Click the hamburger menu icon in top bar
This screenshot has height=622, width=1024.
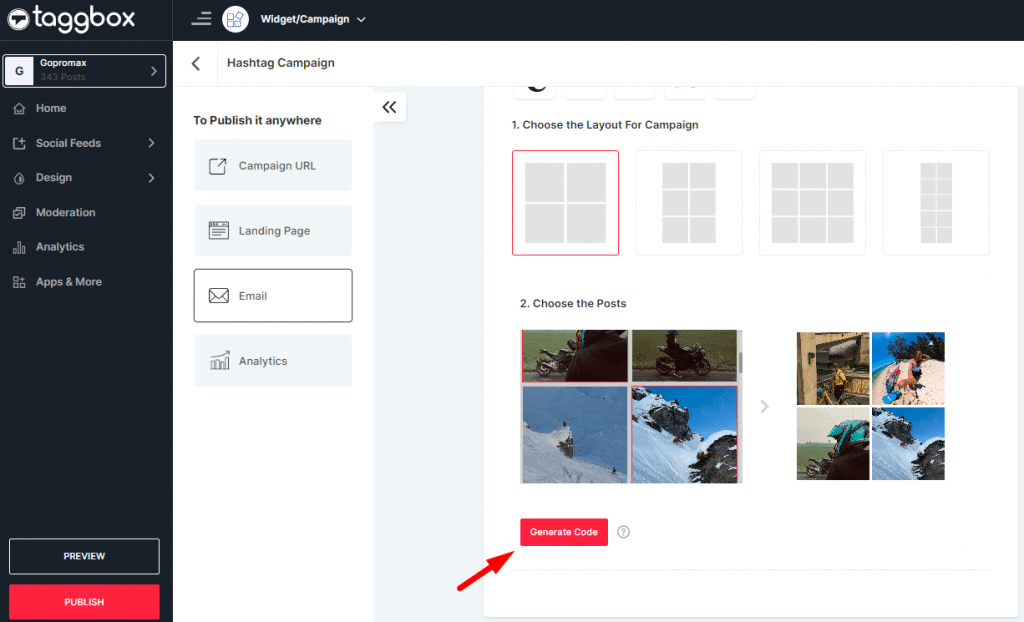(x=201, y=19)
